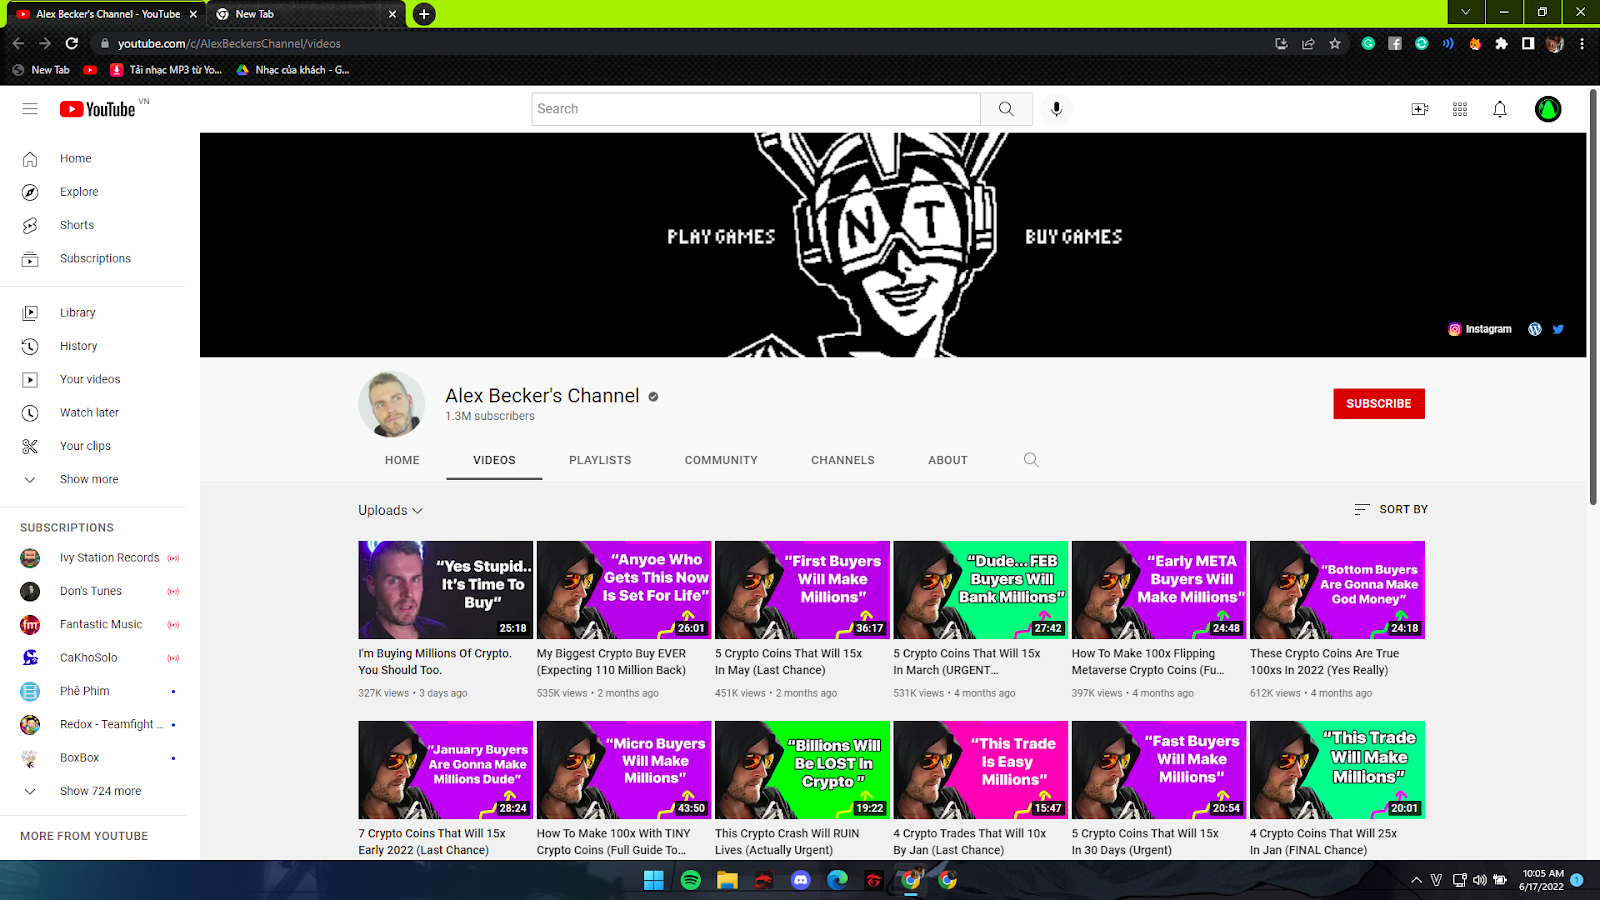The width and height of the screenshot is (1600, 900).
Task: Open the WordPress link icon on the banner
Action: click(x=1535, y=329)
